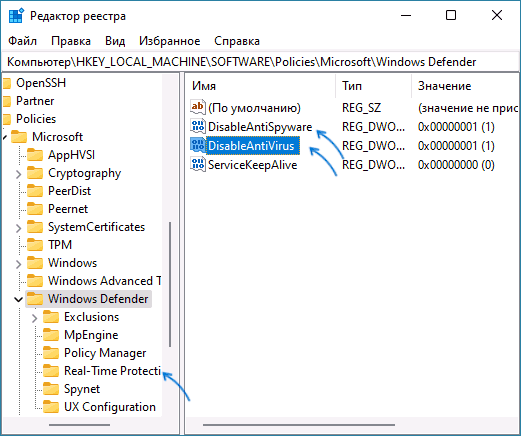The height and width of the screenshot is (436, 521).
Task: Click the Peernet folder icon
Action: click(35, 209)
